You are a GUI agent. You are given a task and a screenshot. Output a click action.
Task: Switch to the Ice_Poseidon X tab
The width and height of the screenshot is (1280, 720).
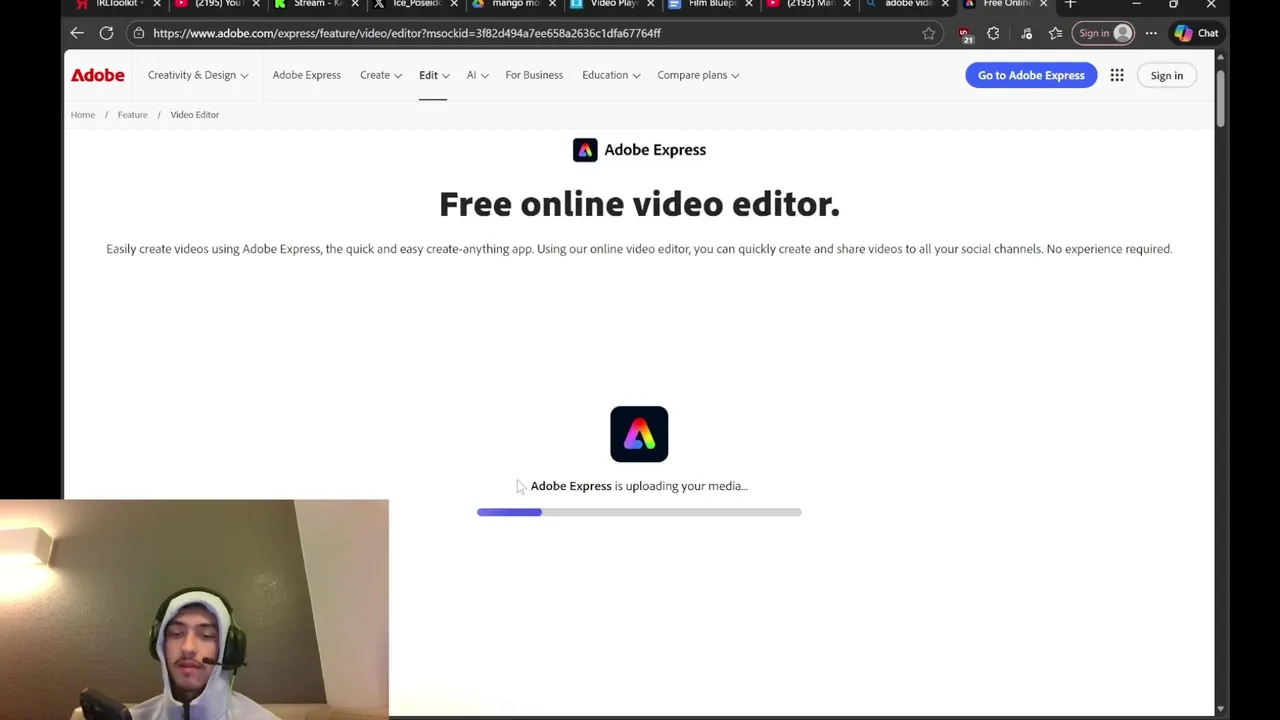(x=414, y=4)
